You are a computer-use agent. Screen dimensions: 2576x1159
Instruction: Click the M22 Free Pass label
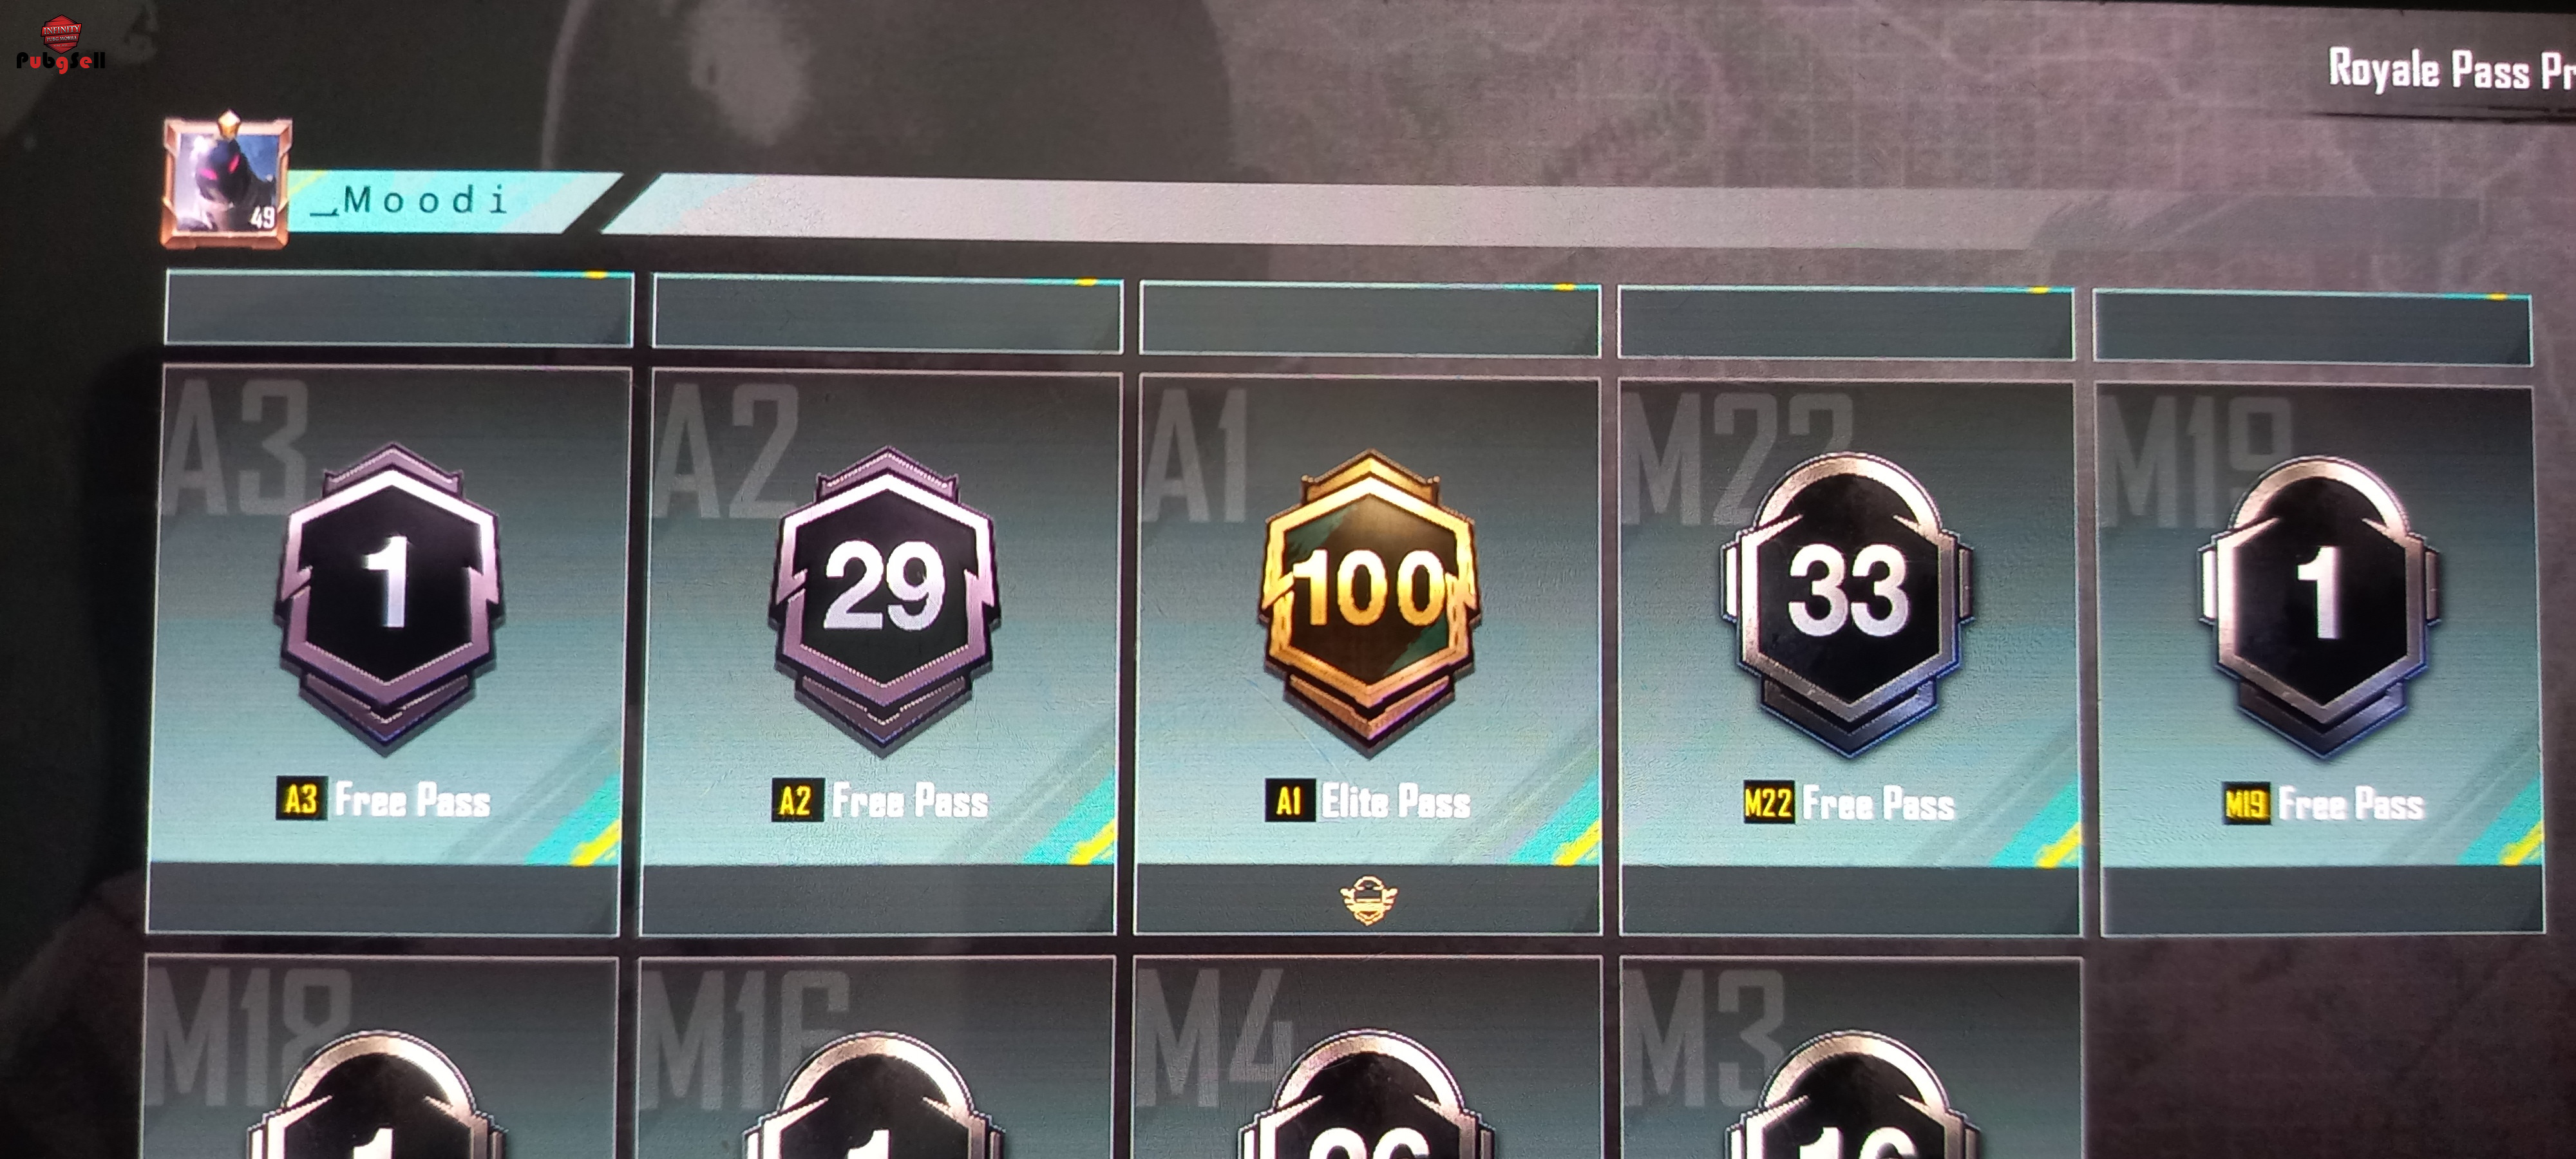point(1849,803)
